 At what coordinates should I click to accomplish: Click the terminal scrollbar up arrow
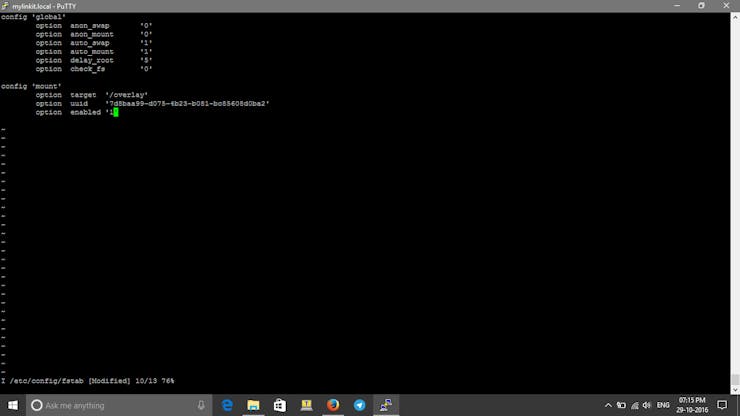[735, 17]
